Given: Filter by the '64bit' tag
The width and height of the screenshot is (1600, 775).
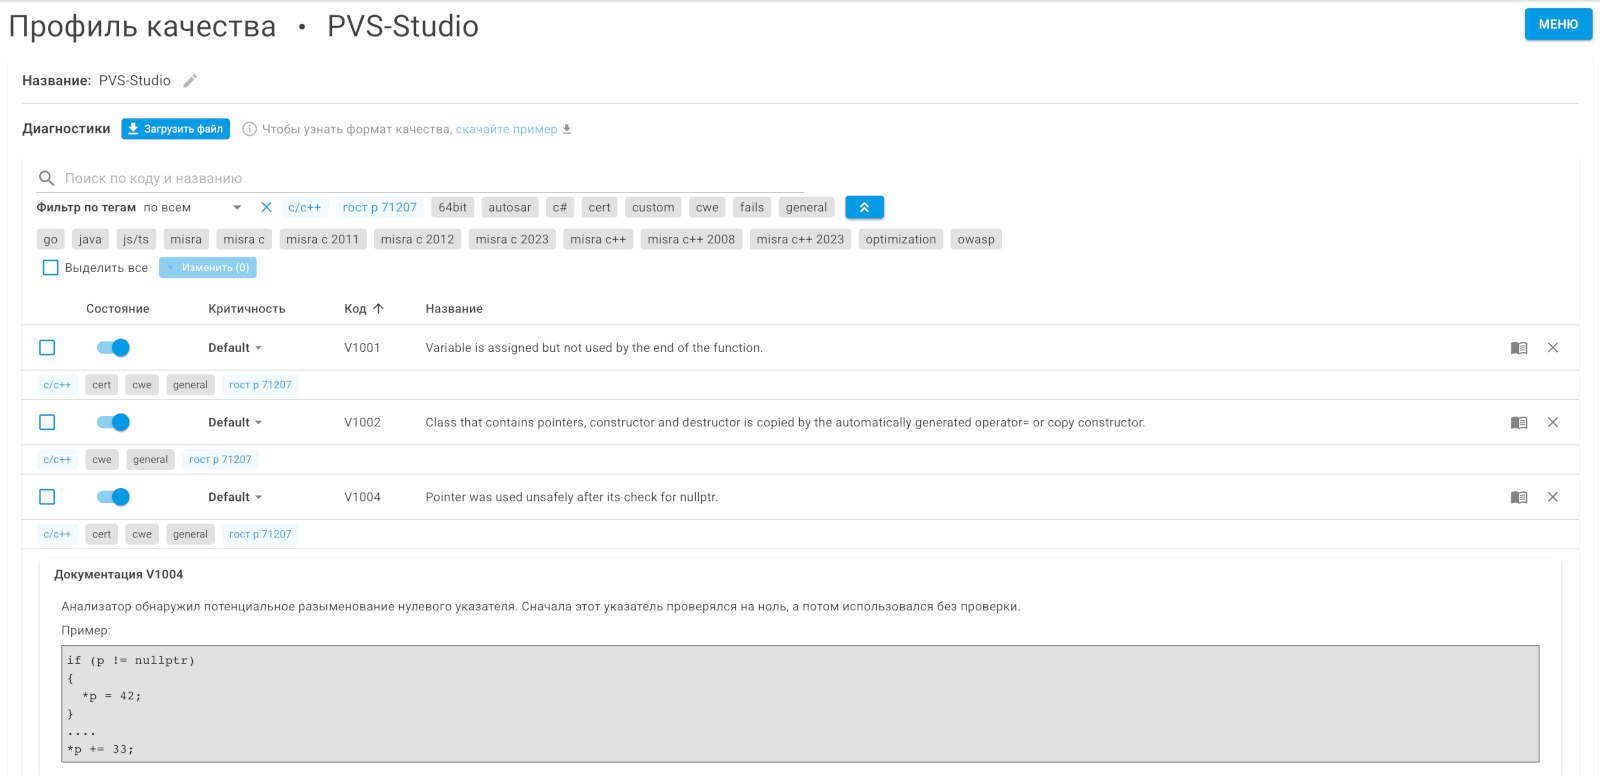Looking at the screenshot, I should (453, 208).
